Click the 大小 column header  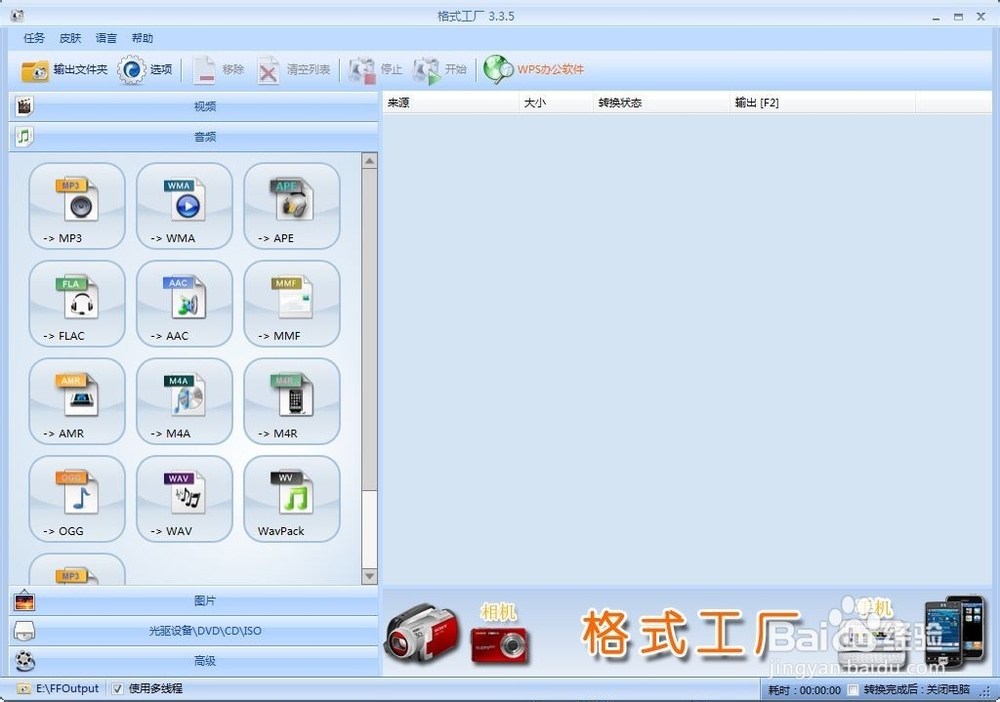tap(556, 103)
